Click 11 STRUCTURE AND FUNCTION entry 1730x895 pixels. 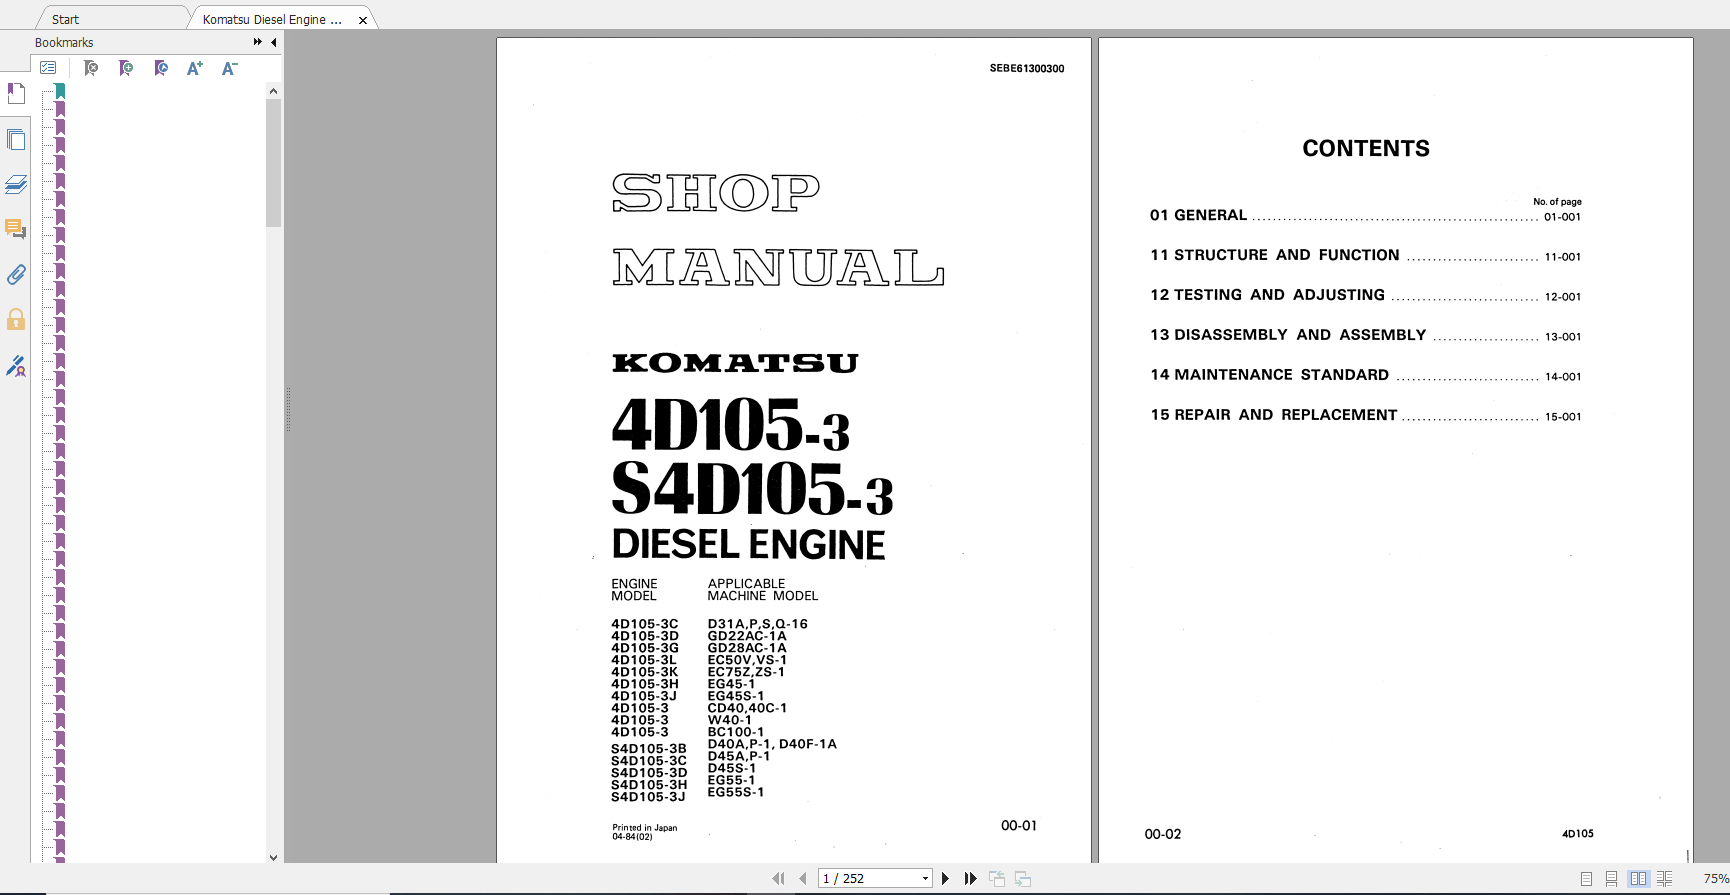1365,255
